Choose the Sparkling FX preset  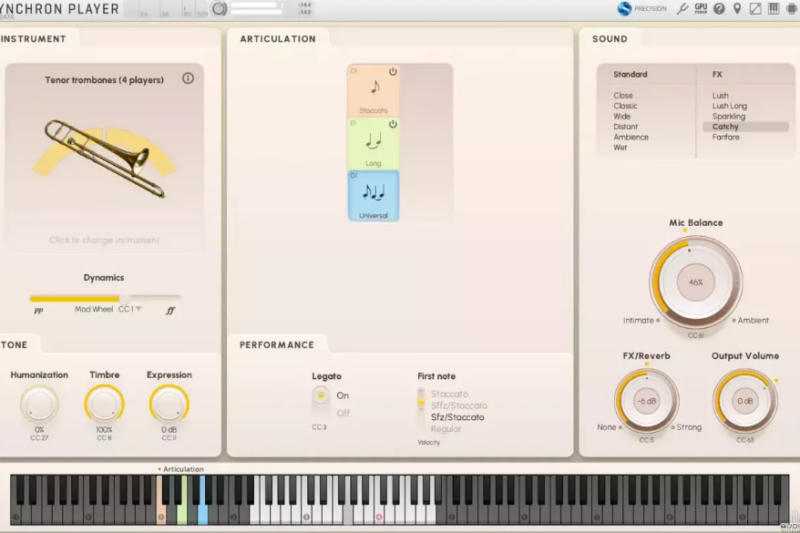[729, 116]
